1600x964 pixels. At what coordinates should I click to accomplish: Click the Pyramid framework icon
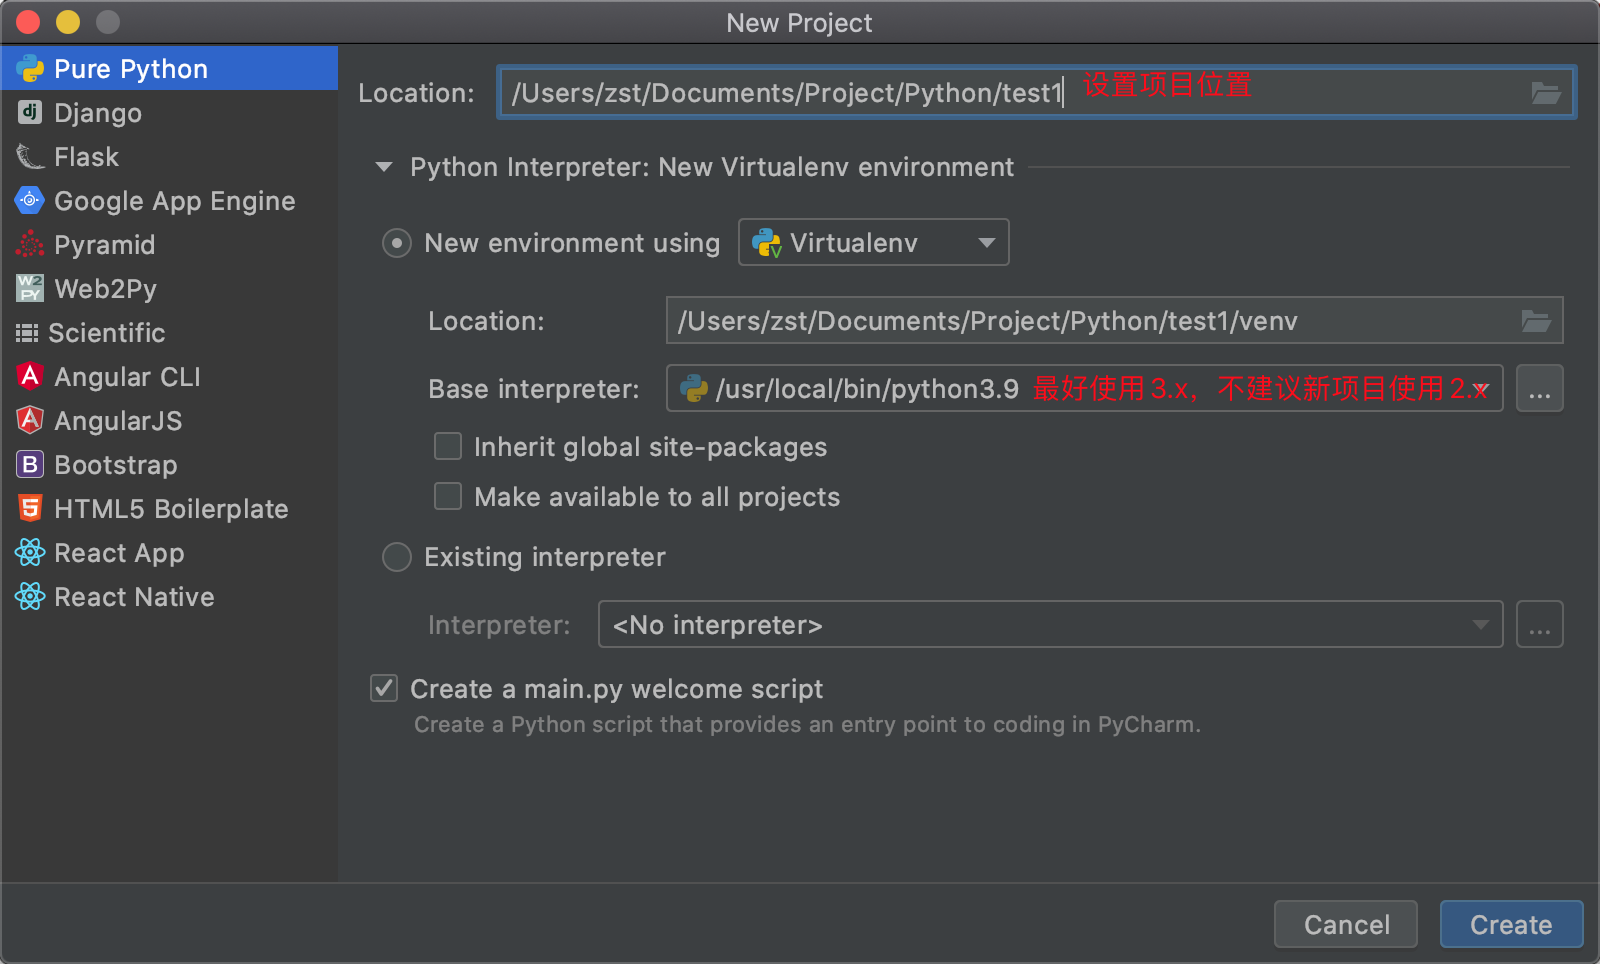coord(29,244)
